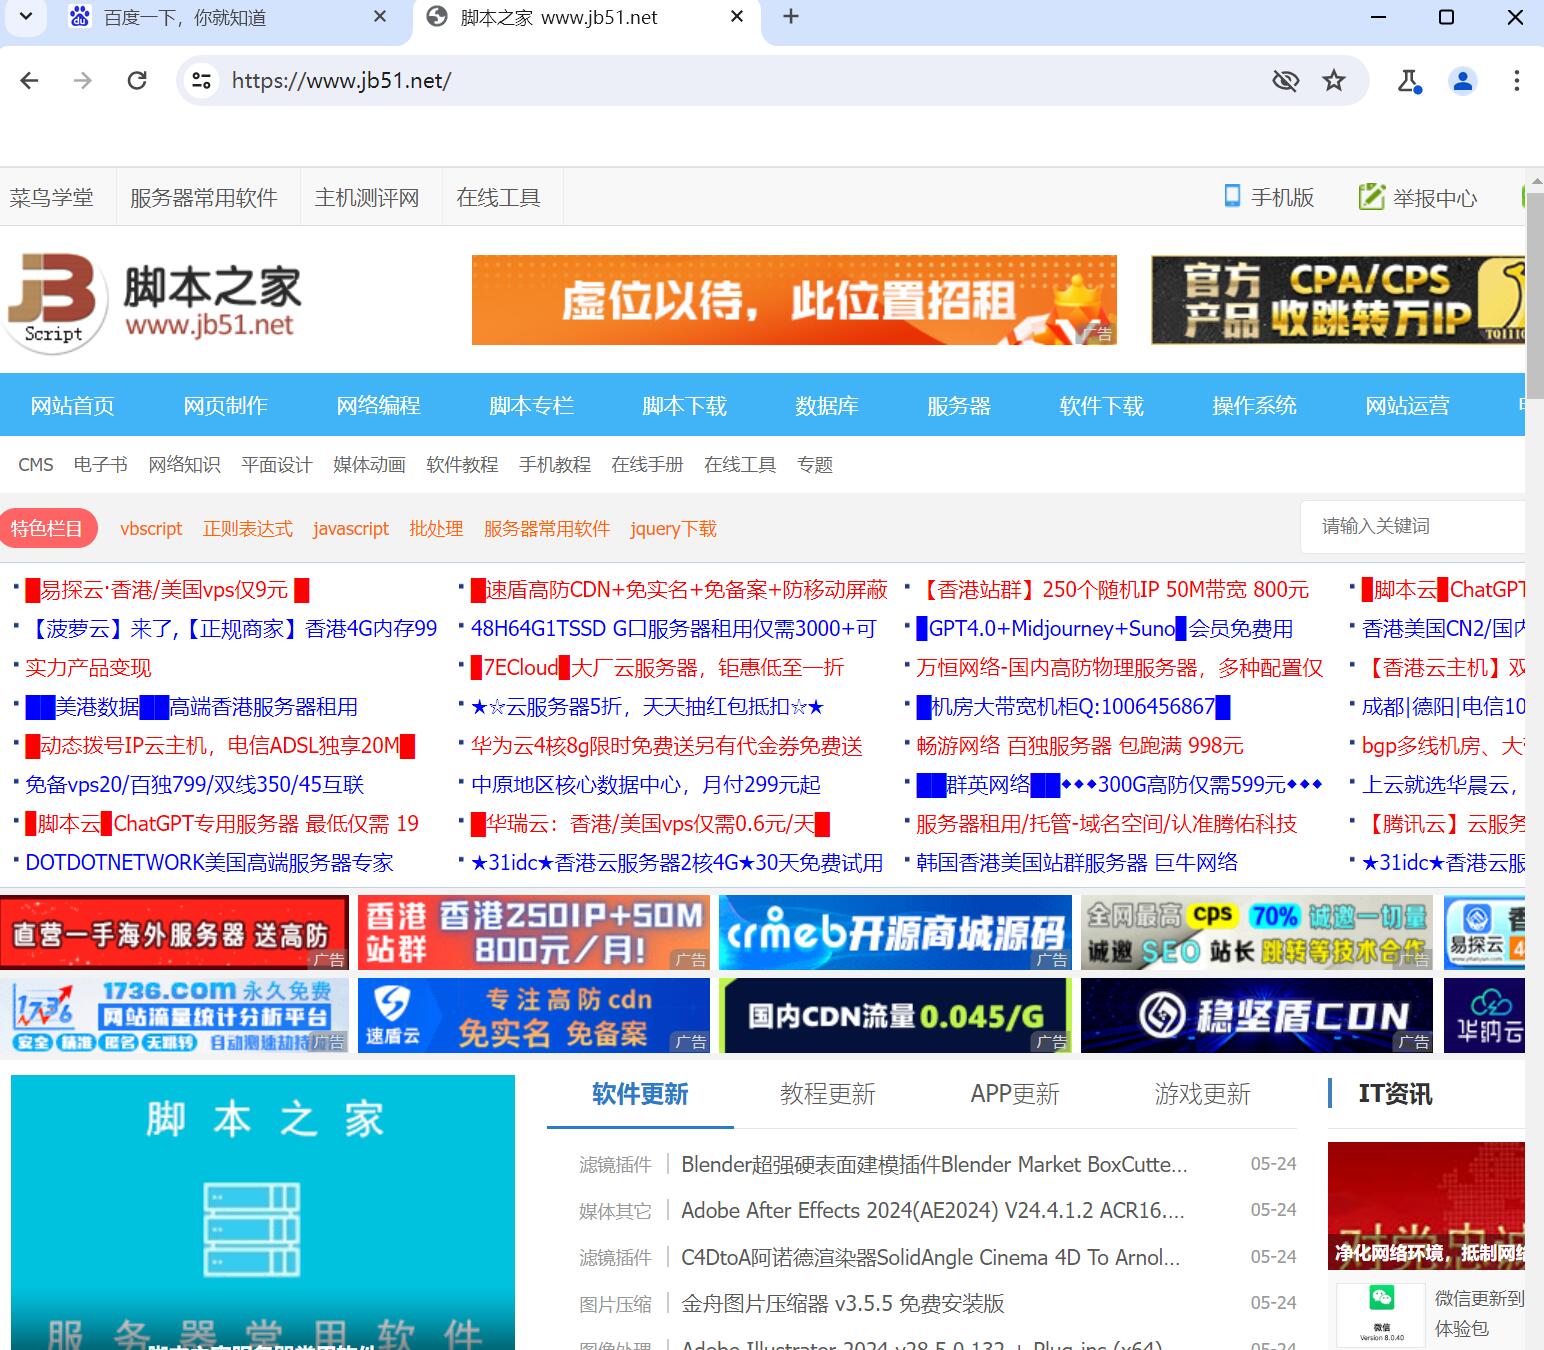Click the 请输入关键词 search input field

point(1412,526)
